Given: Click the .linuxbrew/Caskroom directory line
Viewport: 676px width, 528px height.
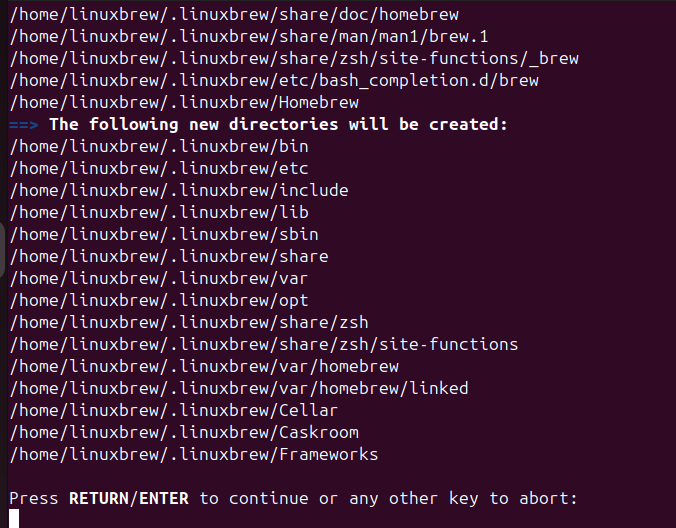Looking at the screenshot, I should tap(184, 432).
